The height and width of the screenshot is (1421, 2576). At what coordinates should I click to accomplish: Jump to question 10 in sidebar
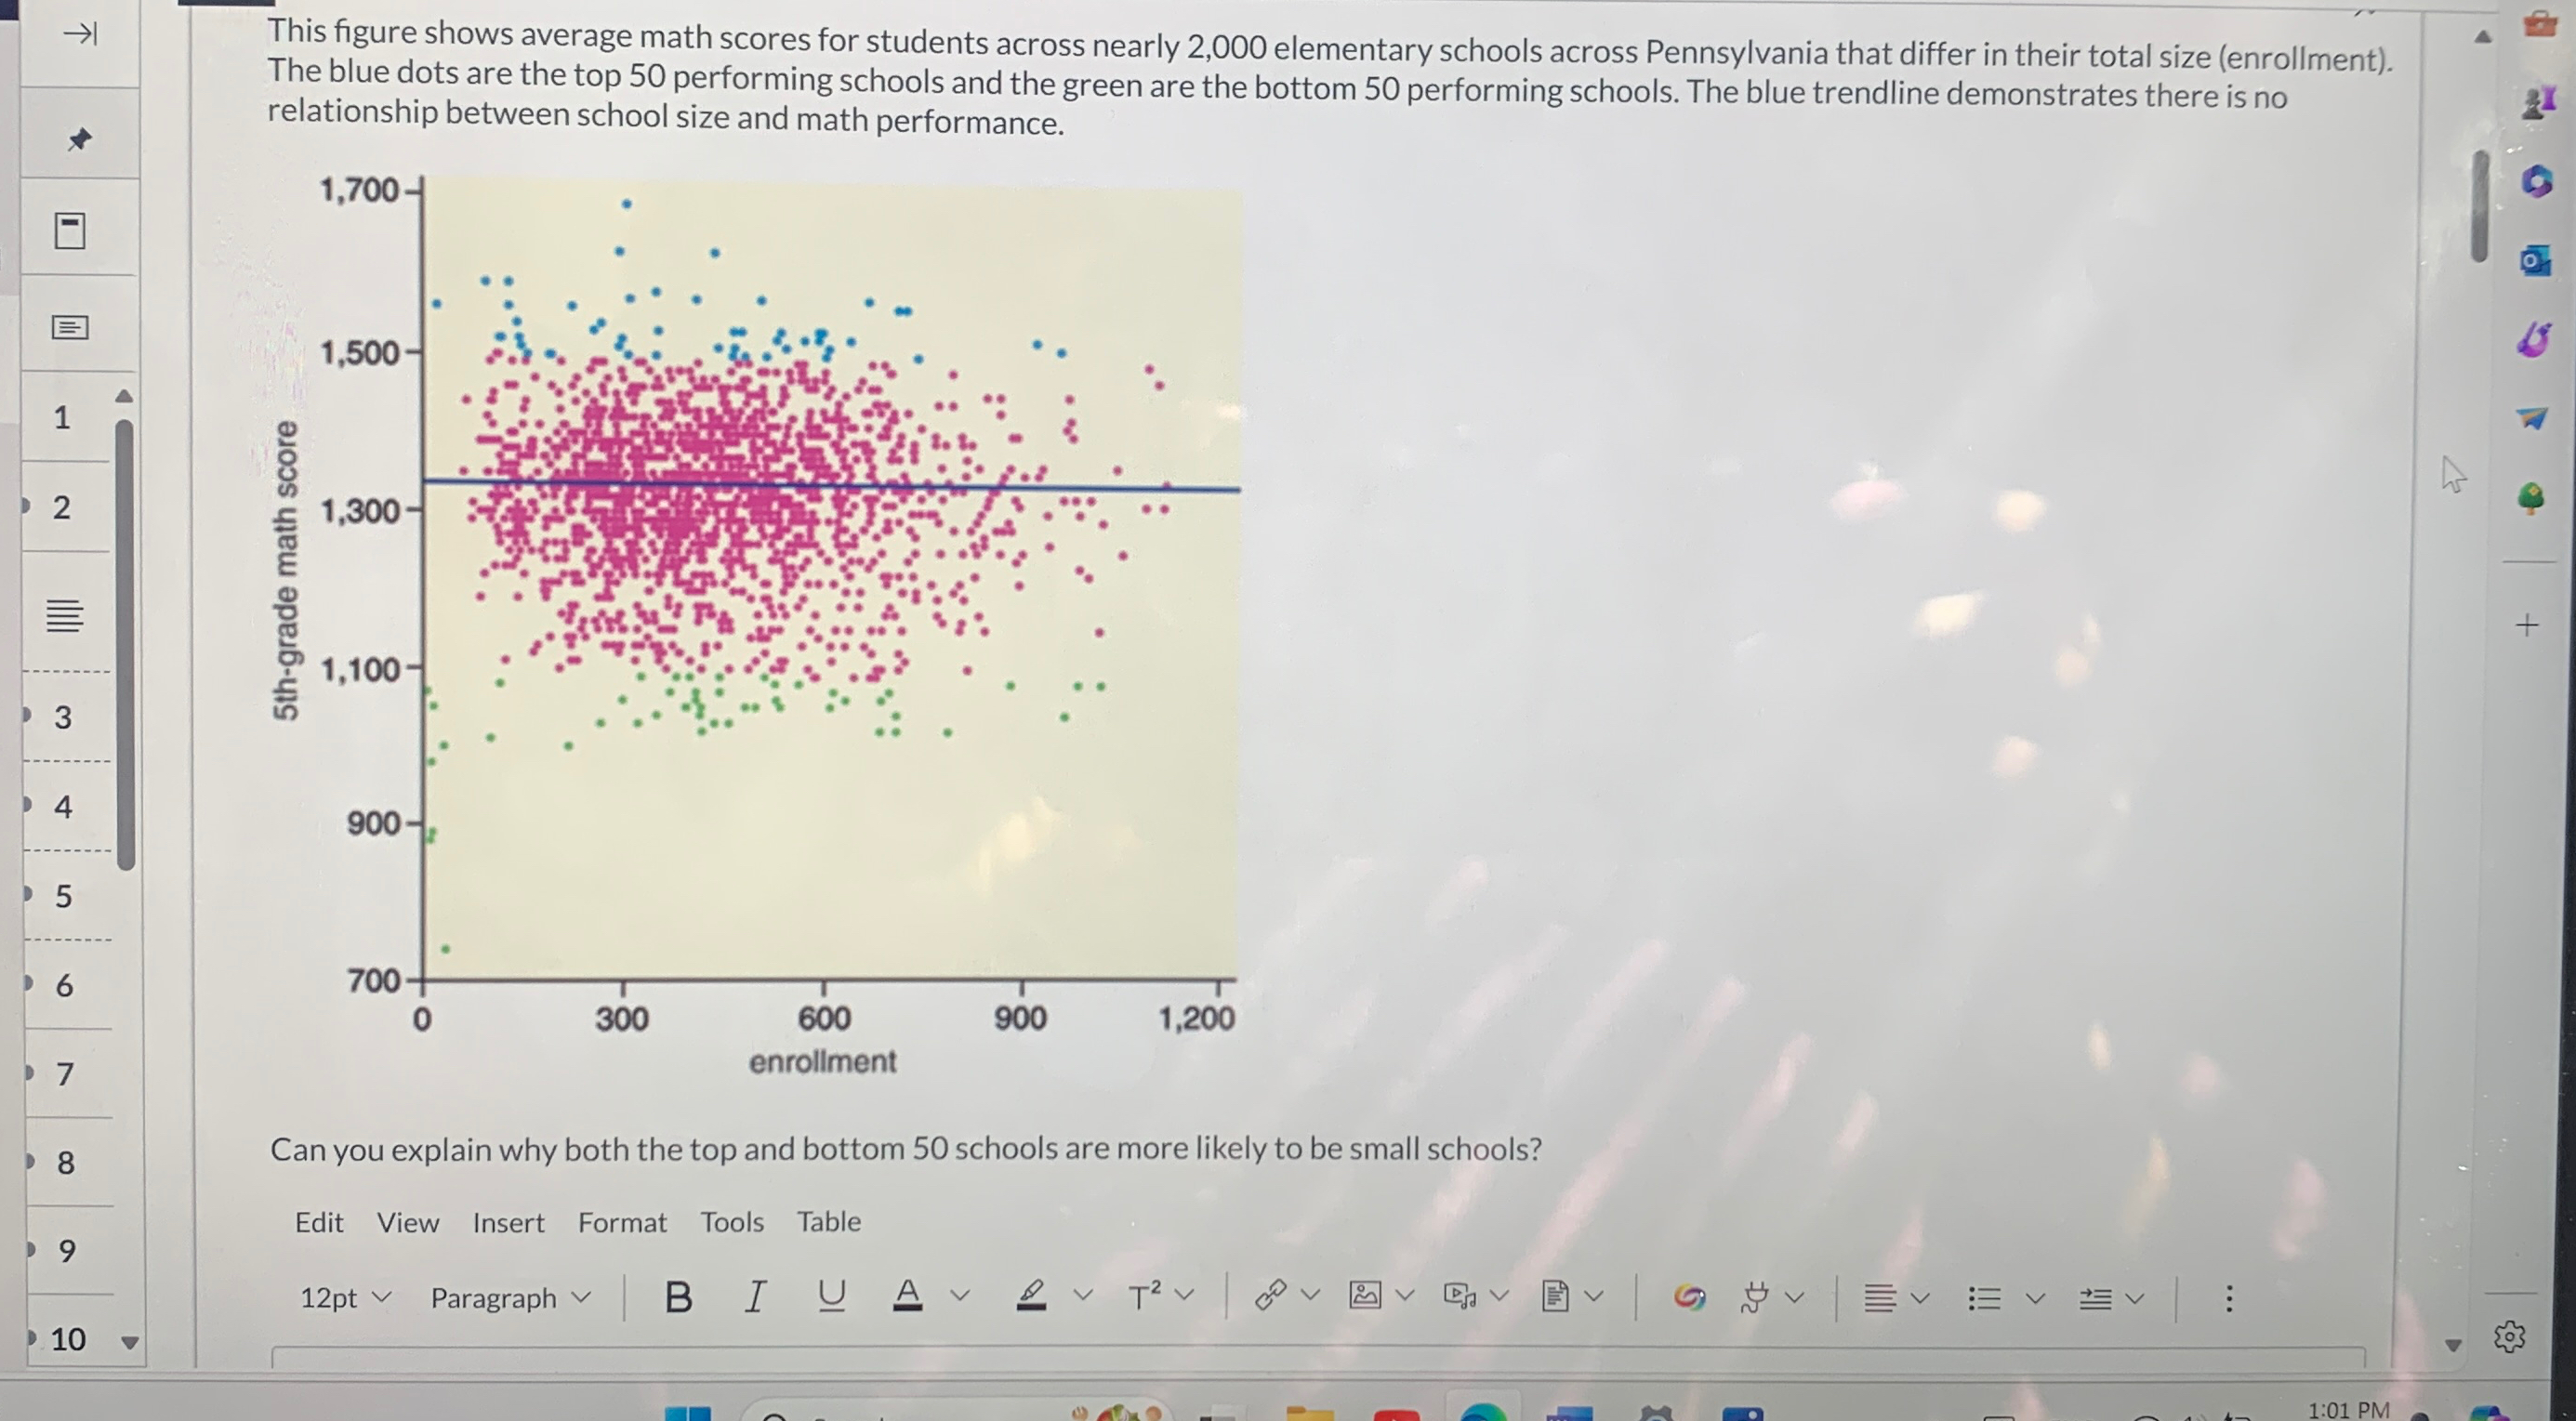pyautogui.click(x=68, y=1340)
